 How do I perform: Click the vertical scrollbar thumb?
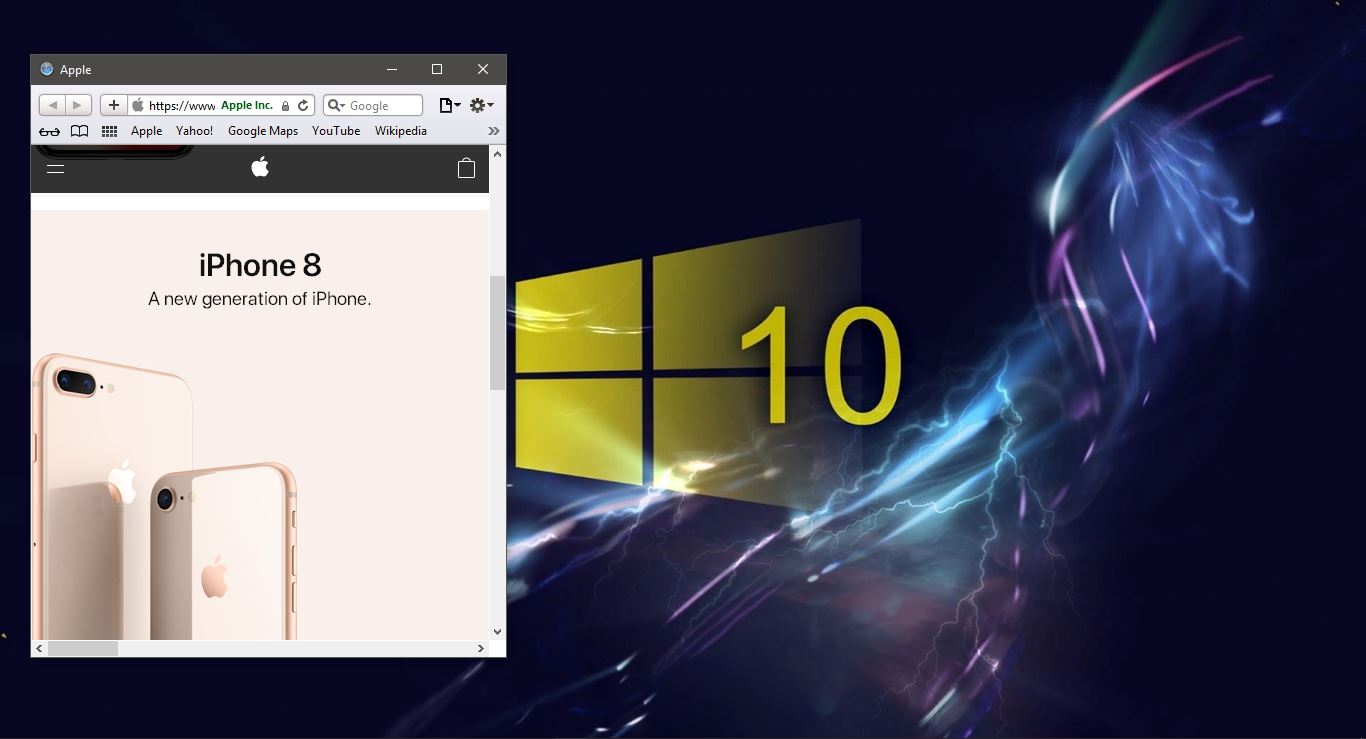coord(497,333)
